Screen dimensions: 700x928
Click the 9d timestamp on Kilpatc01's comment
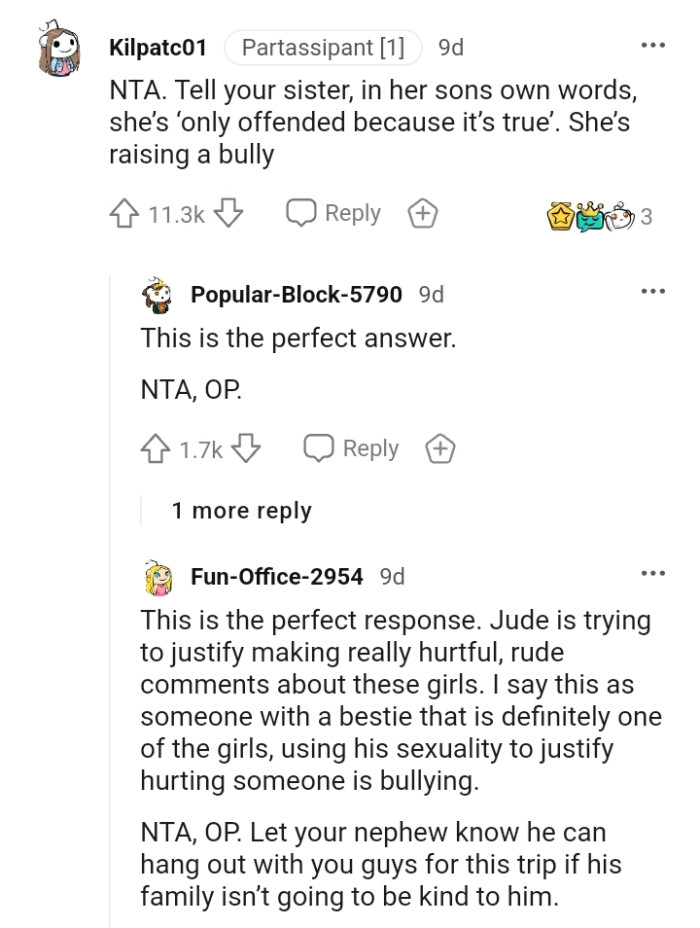[452, 46]
